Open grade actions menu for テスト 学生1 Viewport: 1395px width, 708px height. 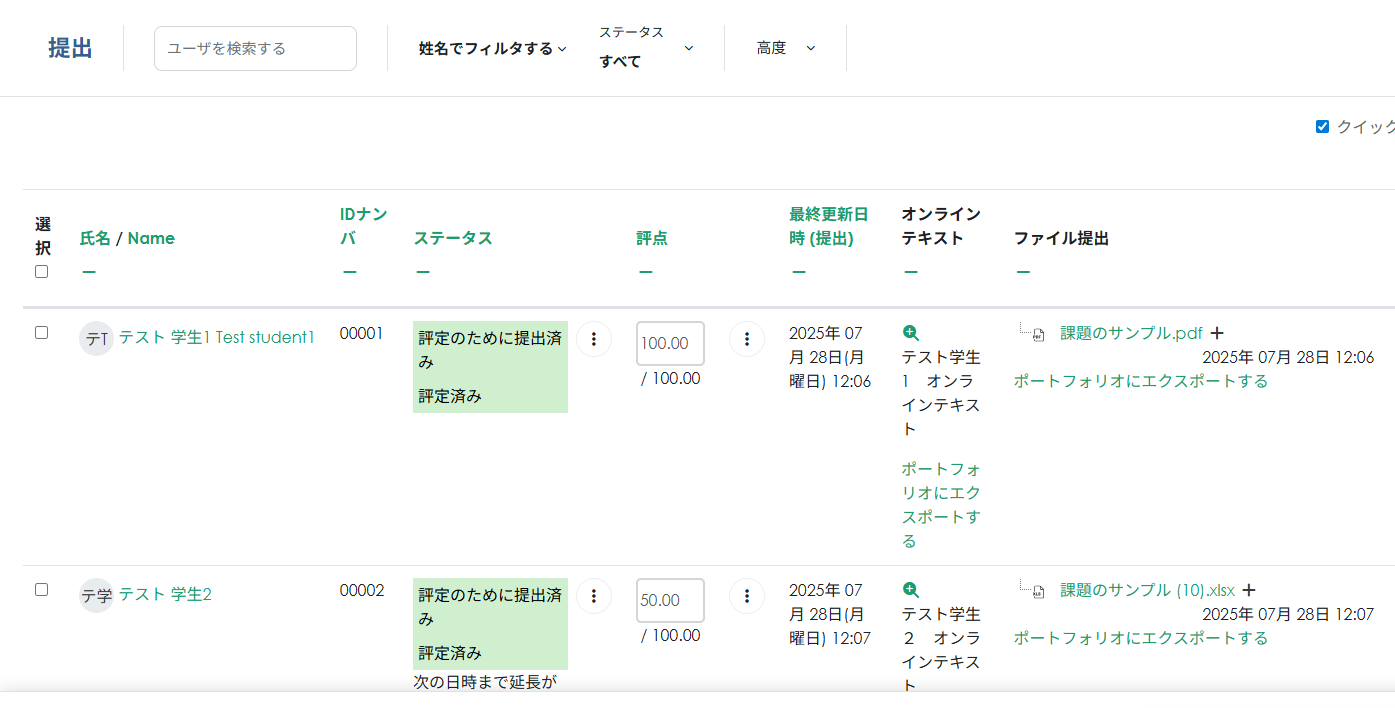point(747,339)
